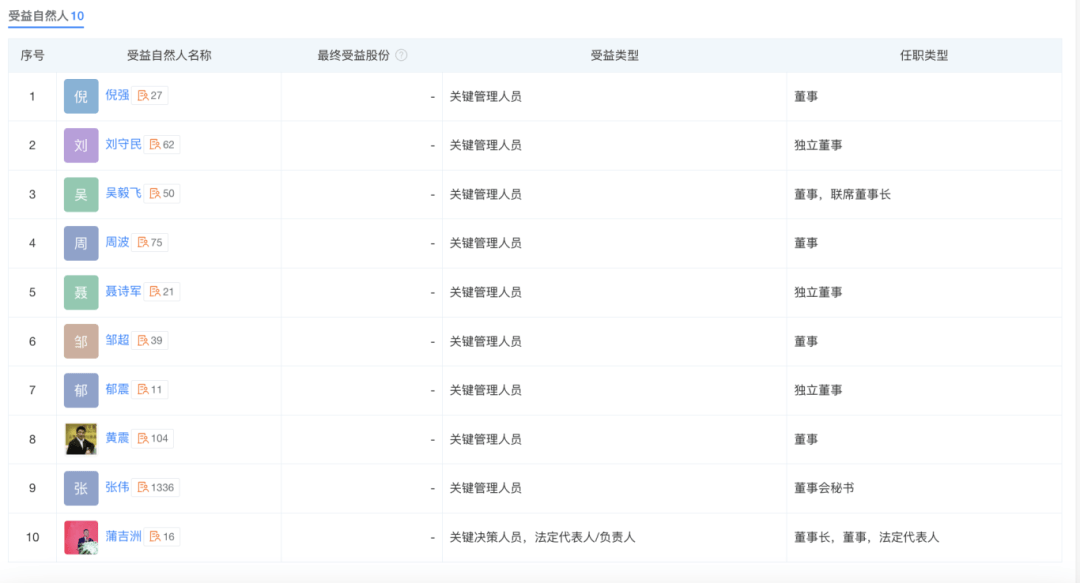Image resolution: width=1080 pixels, height=583 pixels.
Task: Open 蒲吉洲's related companies badge 16
Action: (x=162, y=536)
